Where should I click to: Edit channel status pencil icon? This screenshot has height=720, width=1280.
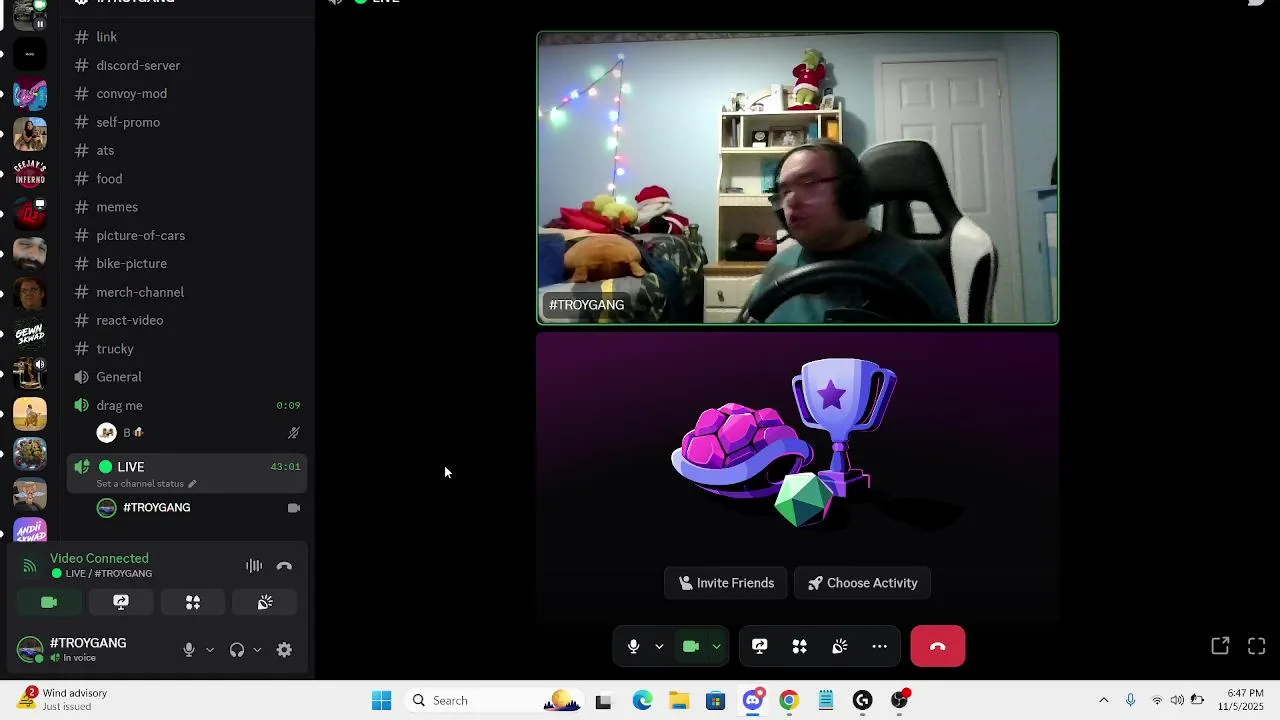(192, 484)
